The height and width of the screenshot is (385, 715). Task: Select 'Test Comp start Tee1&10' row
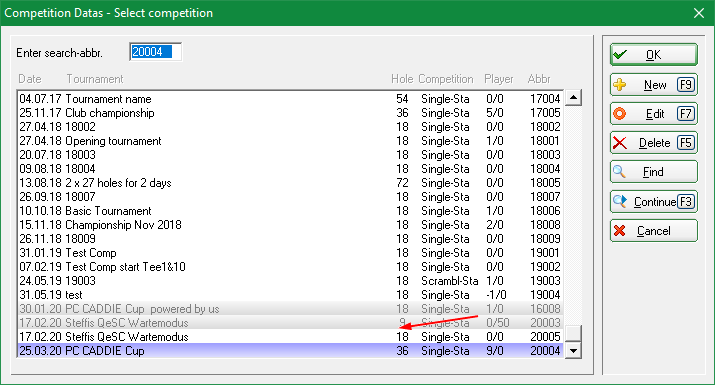pos(290,267)
